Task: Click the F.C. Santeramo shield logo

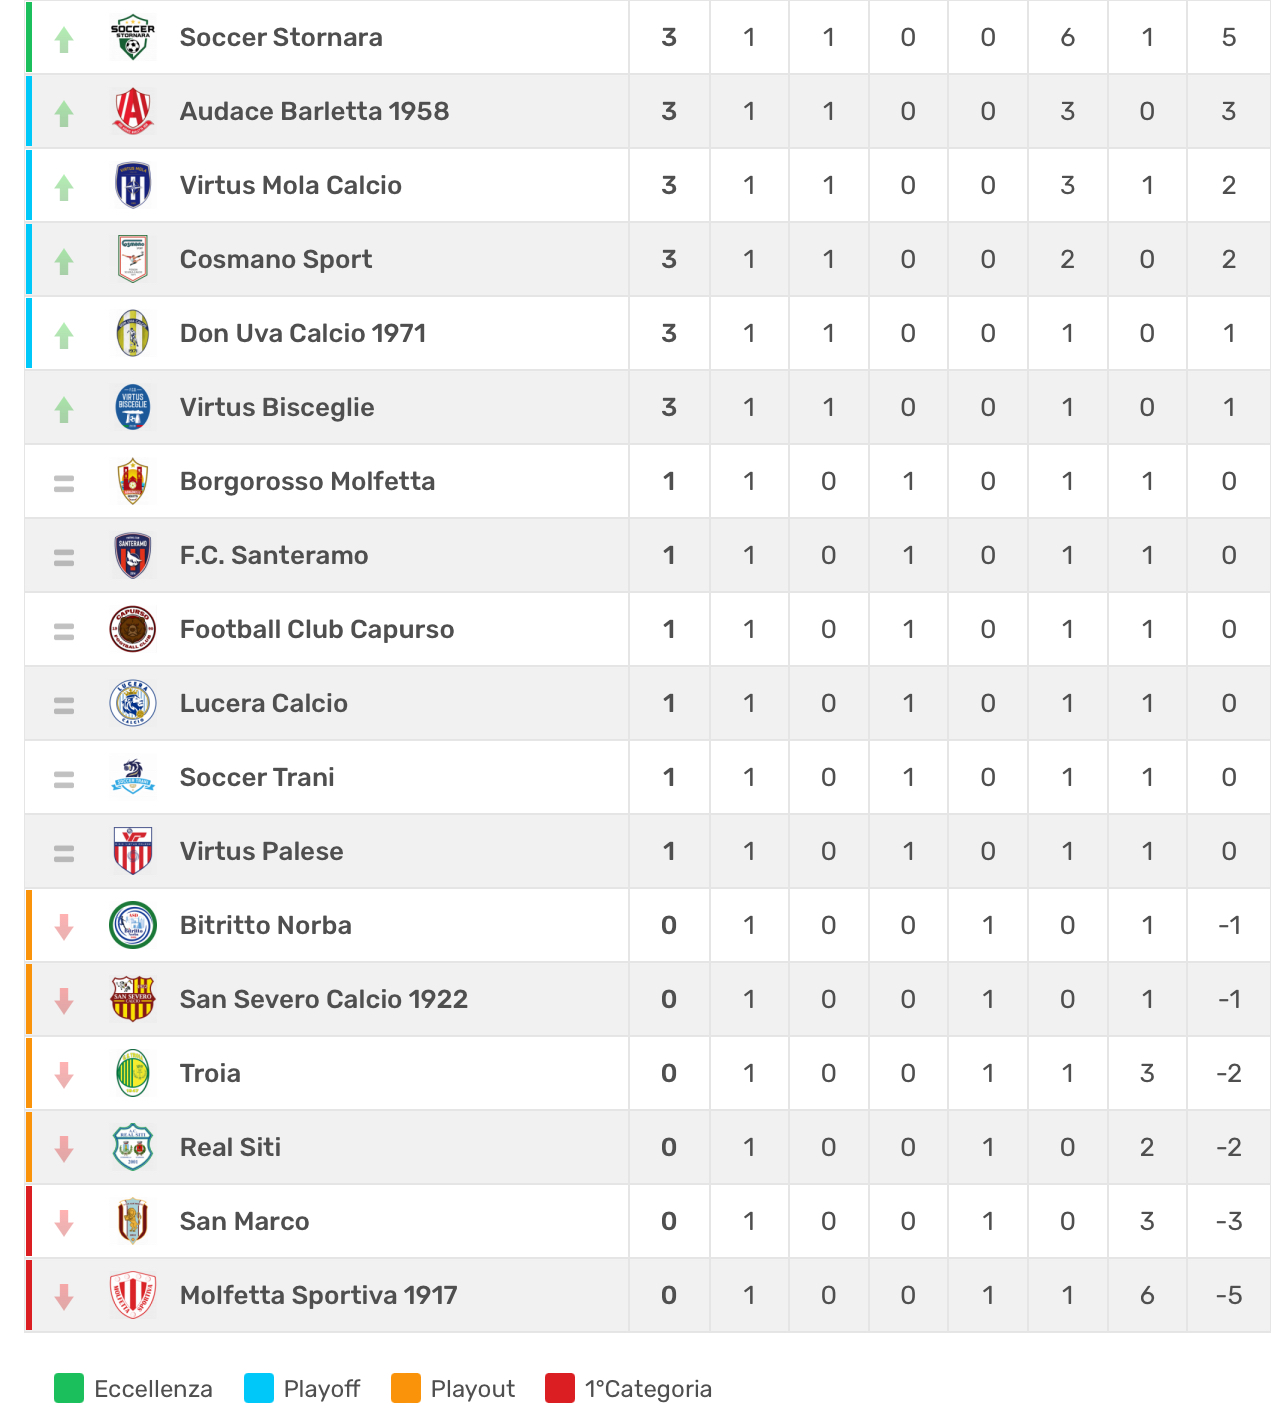Action: (133, 555)
